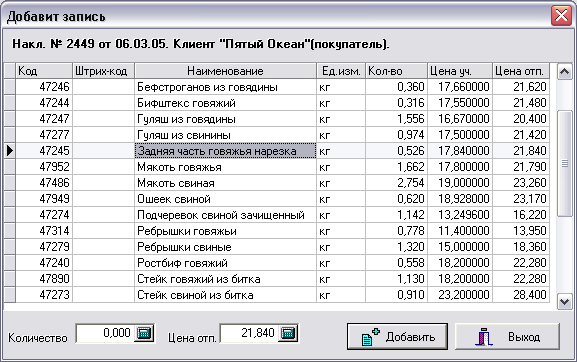Focus the Цена отп. input field

249,333
